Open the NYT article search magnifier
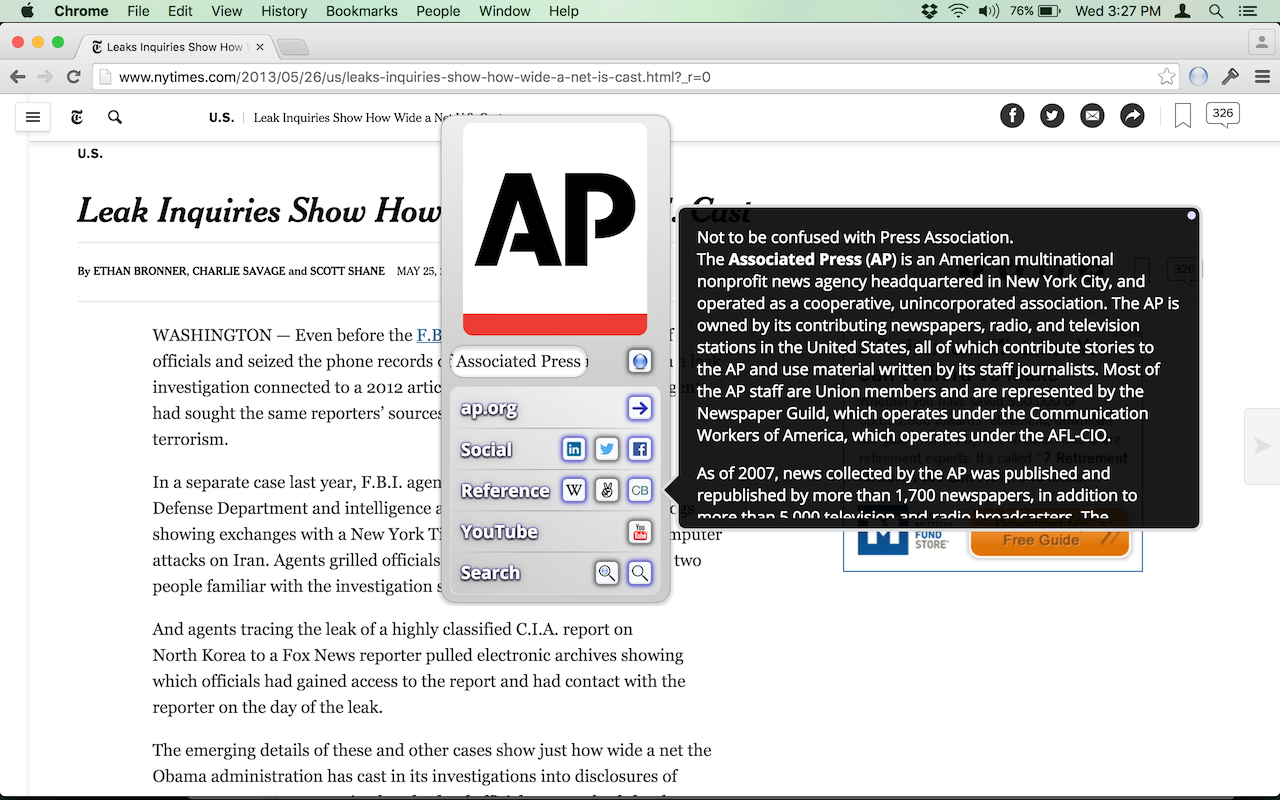Screen dimensions: 1280x800 pyautogui.click(x=115, y=117)
